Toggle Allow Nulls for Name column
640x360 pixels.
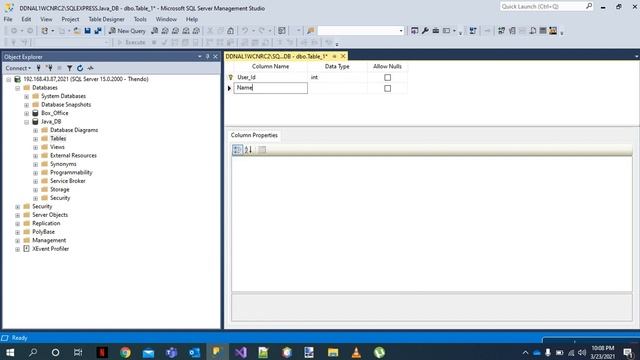pos(387,88)
